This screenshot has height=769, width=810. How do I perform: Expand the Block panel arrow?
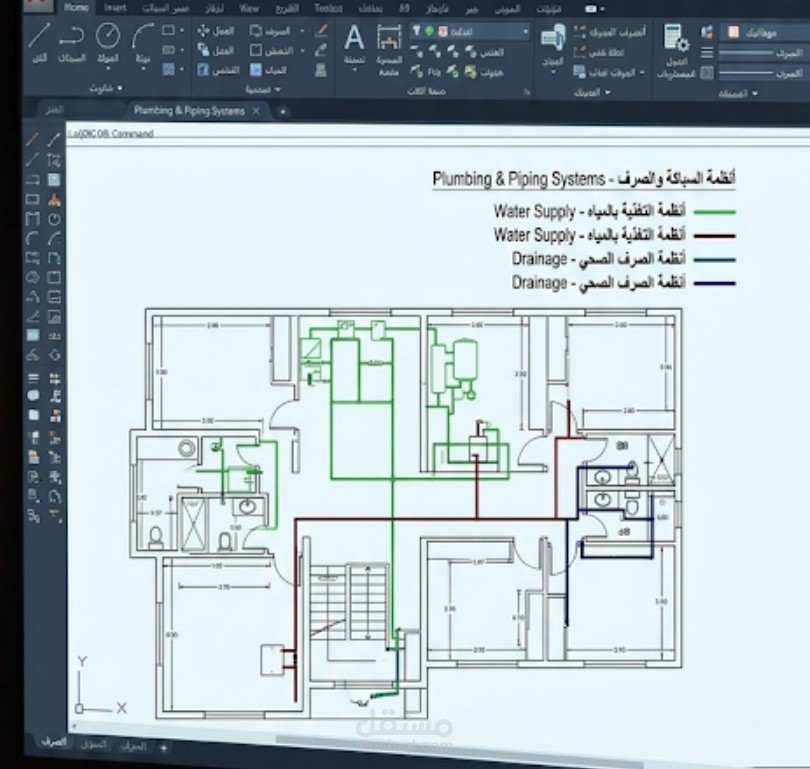coord(608,92)
